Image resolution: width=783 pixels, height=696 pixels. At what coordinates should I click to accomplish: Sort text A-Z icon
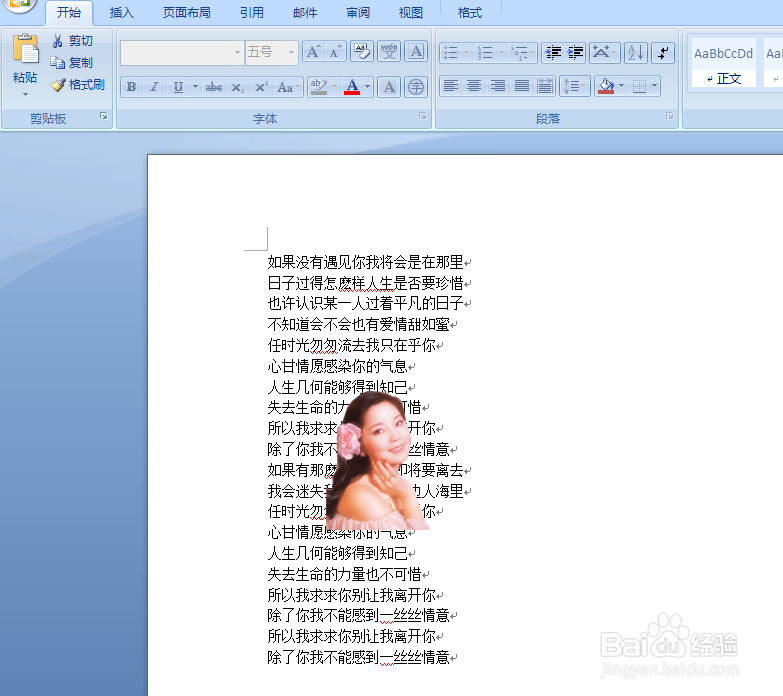(x=636, y=52)
